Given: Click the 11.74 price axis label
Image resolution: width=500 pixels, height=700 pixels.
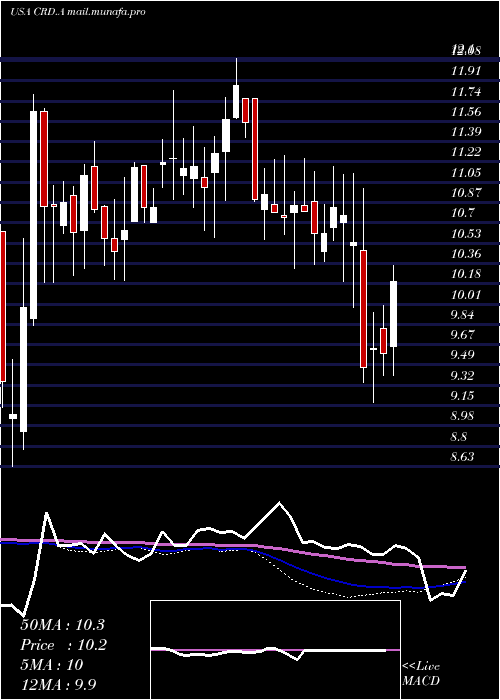Looking at the screenshot, I should click(x=466, y=92).
